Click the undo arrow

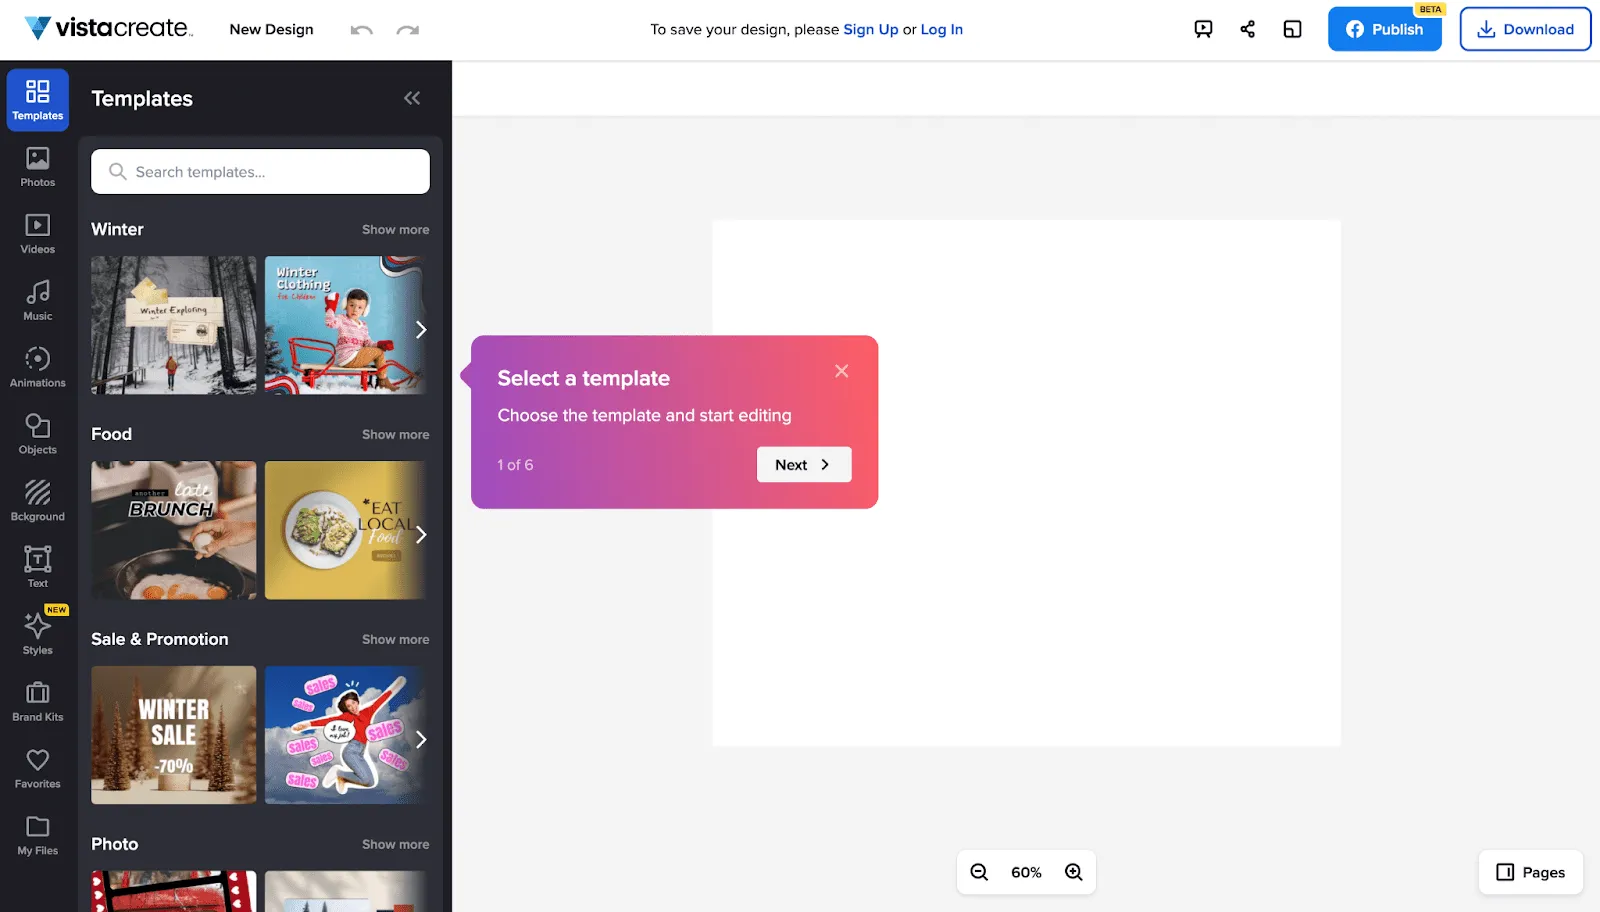362,30
